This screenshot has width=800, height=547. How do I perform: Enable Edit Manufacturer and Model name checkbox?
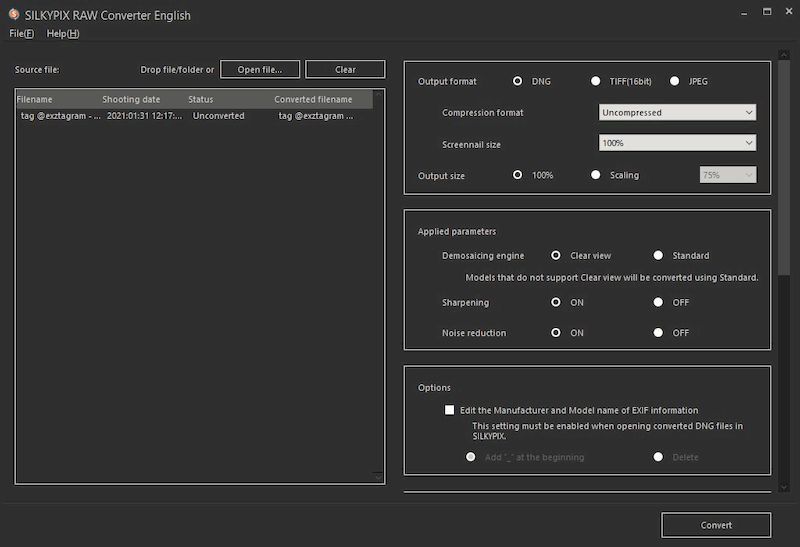pos(450,410)
